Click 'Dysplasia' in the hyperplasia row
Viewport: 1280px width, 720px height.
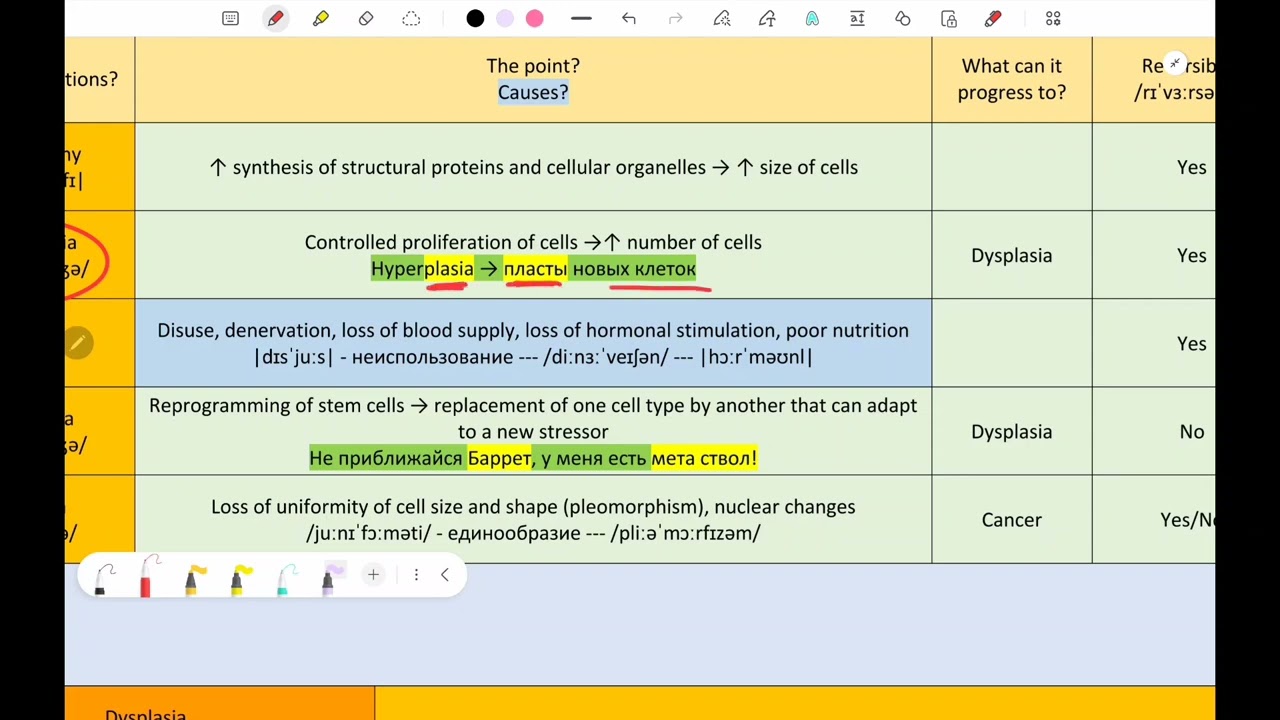point(1012,255)
